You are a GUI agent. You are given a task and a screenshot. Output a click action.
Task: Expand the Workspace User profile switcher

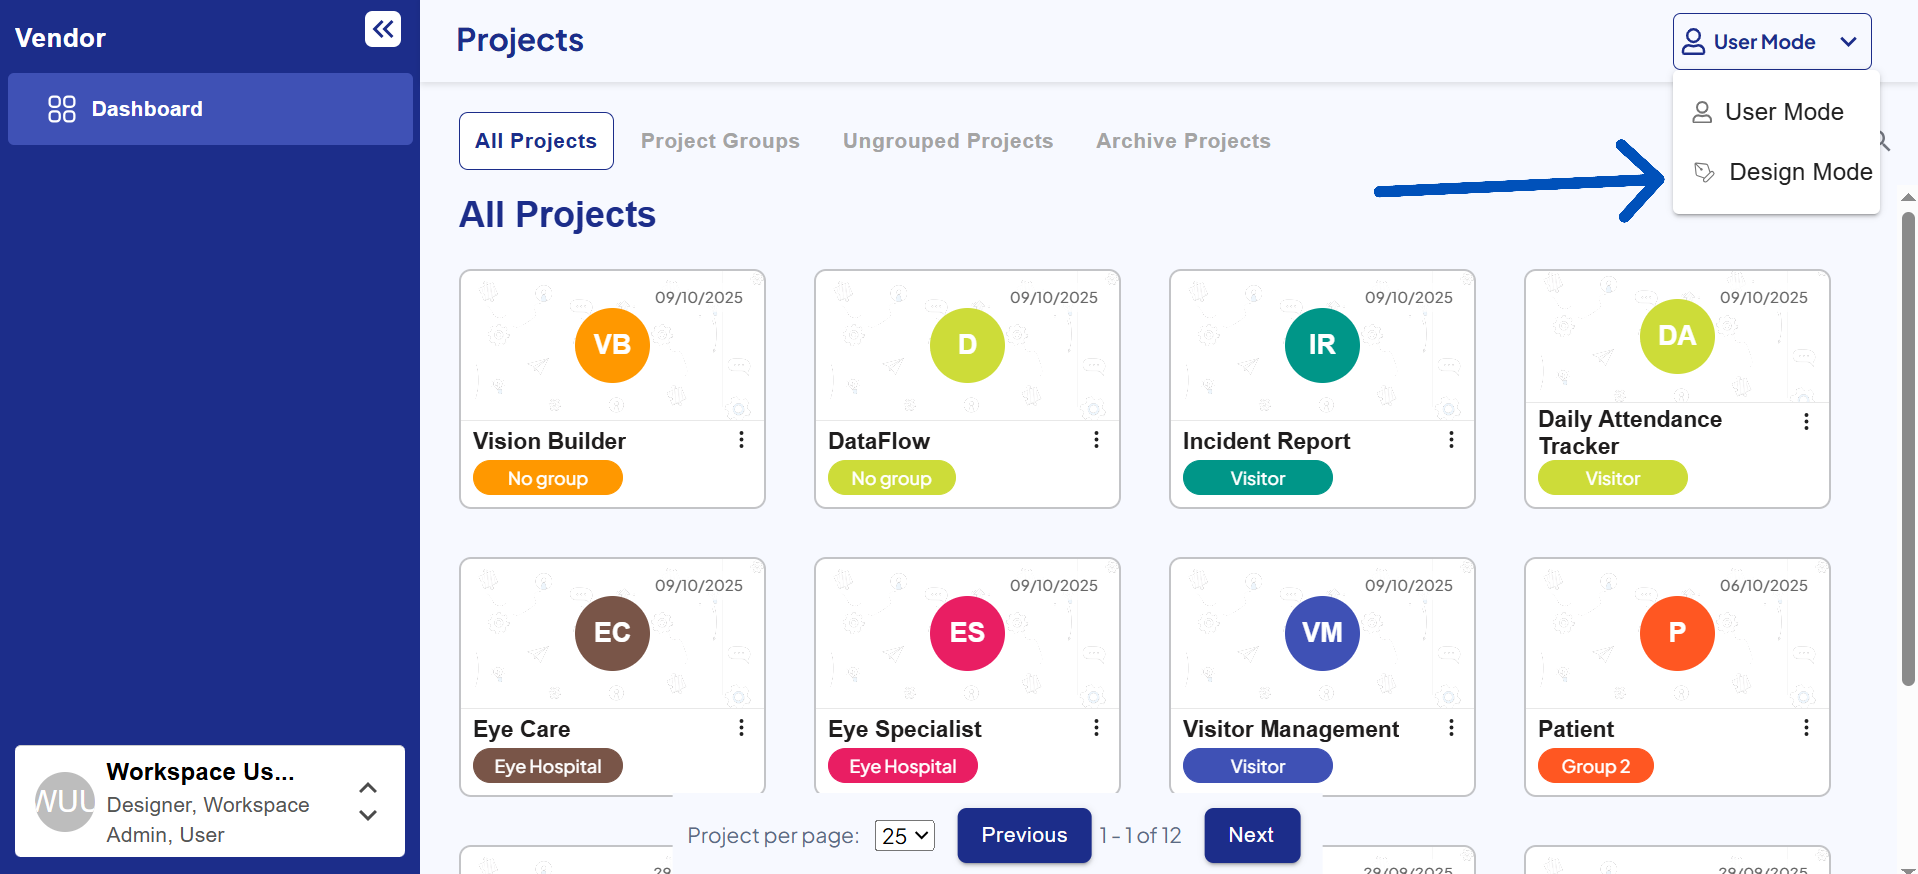coord(368,801)
